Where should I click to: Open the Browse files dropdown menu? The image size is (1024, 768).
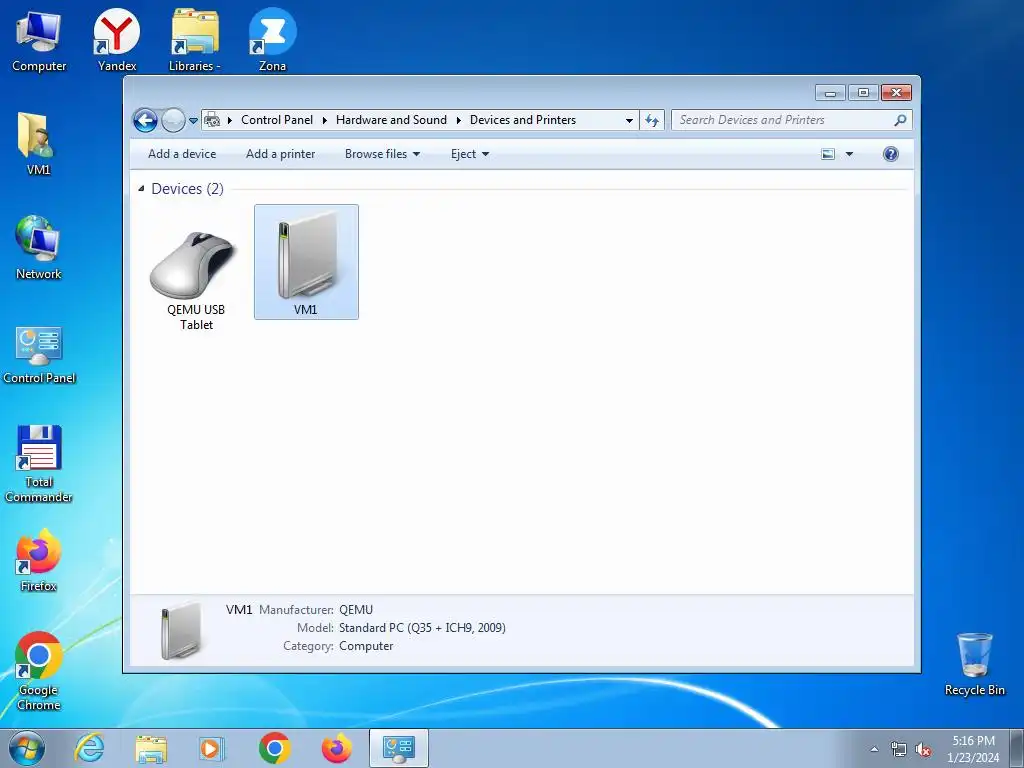click(382, 154)
